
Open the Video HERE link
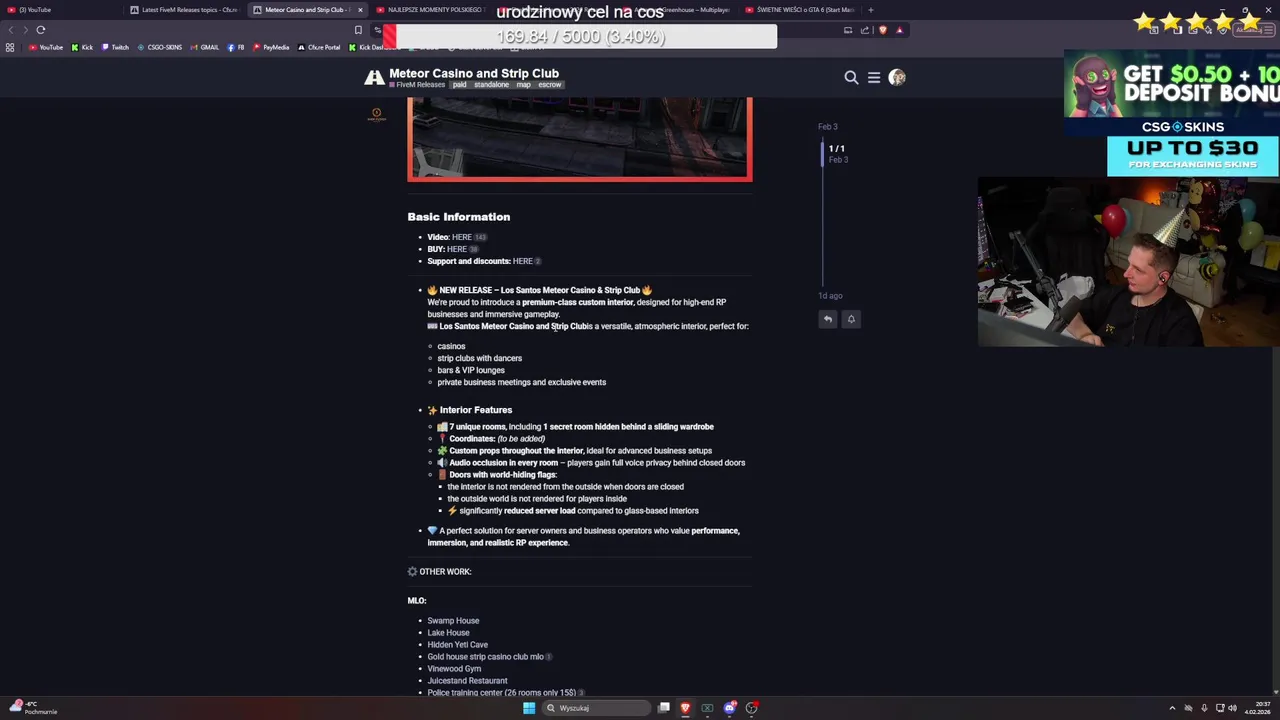[x=461, y=237]
